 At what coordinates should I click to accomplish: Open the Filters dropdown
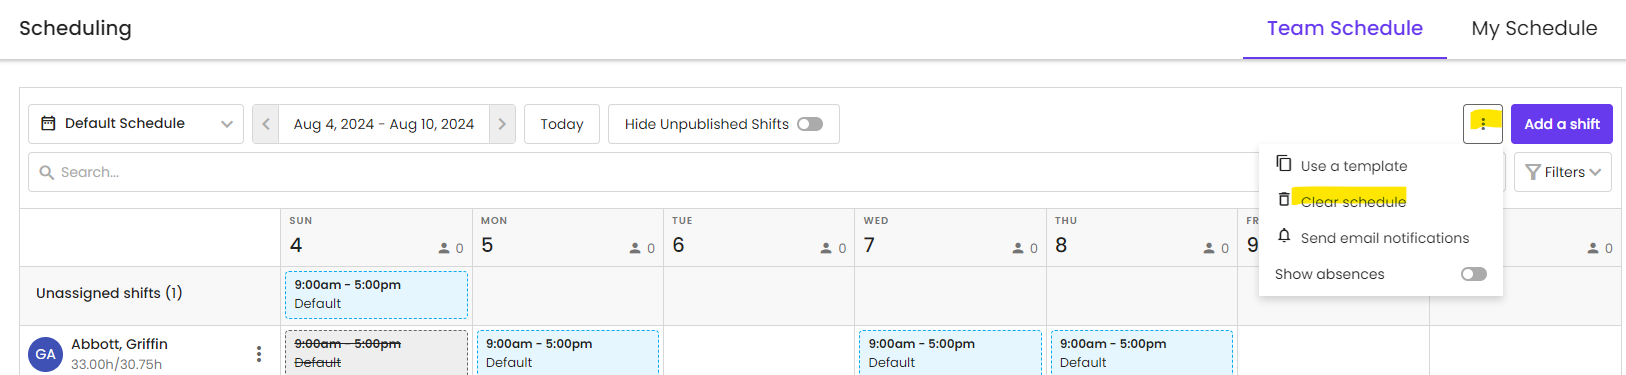tap(1562, 172)
